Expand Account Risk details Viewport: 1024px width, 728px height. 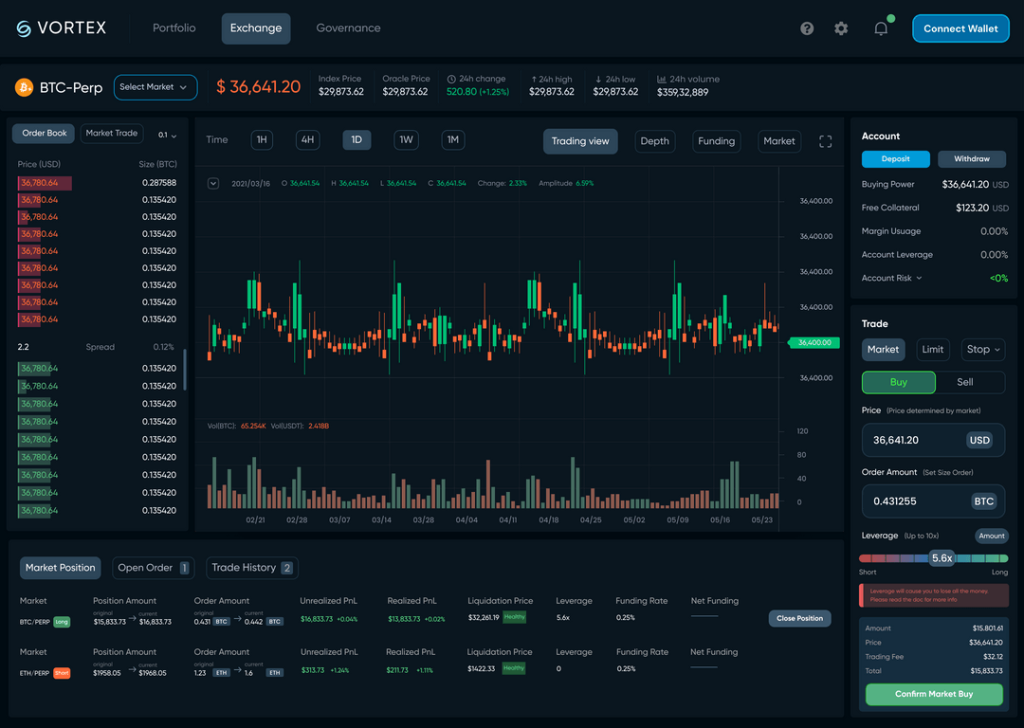click(x=919, y=278)
